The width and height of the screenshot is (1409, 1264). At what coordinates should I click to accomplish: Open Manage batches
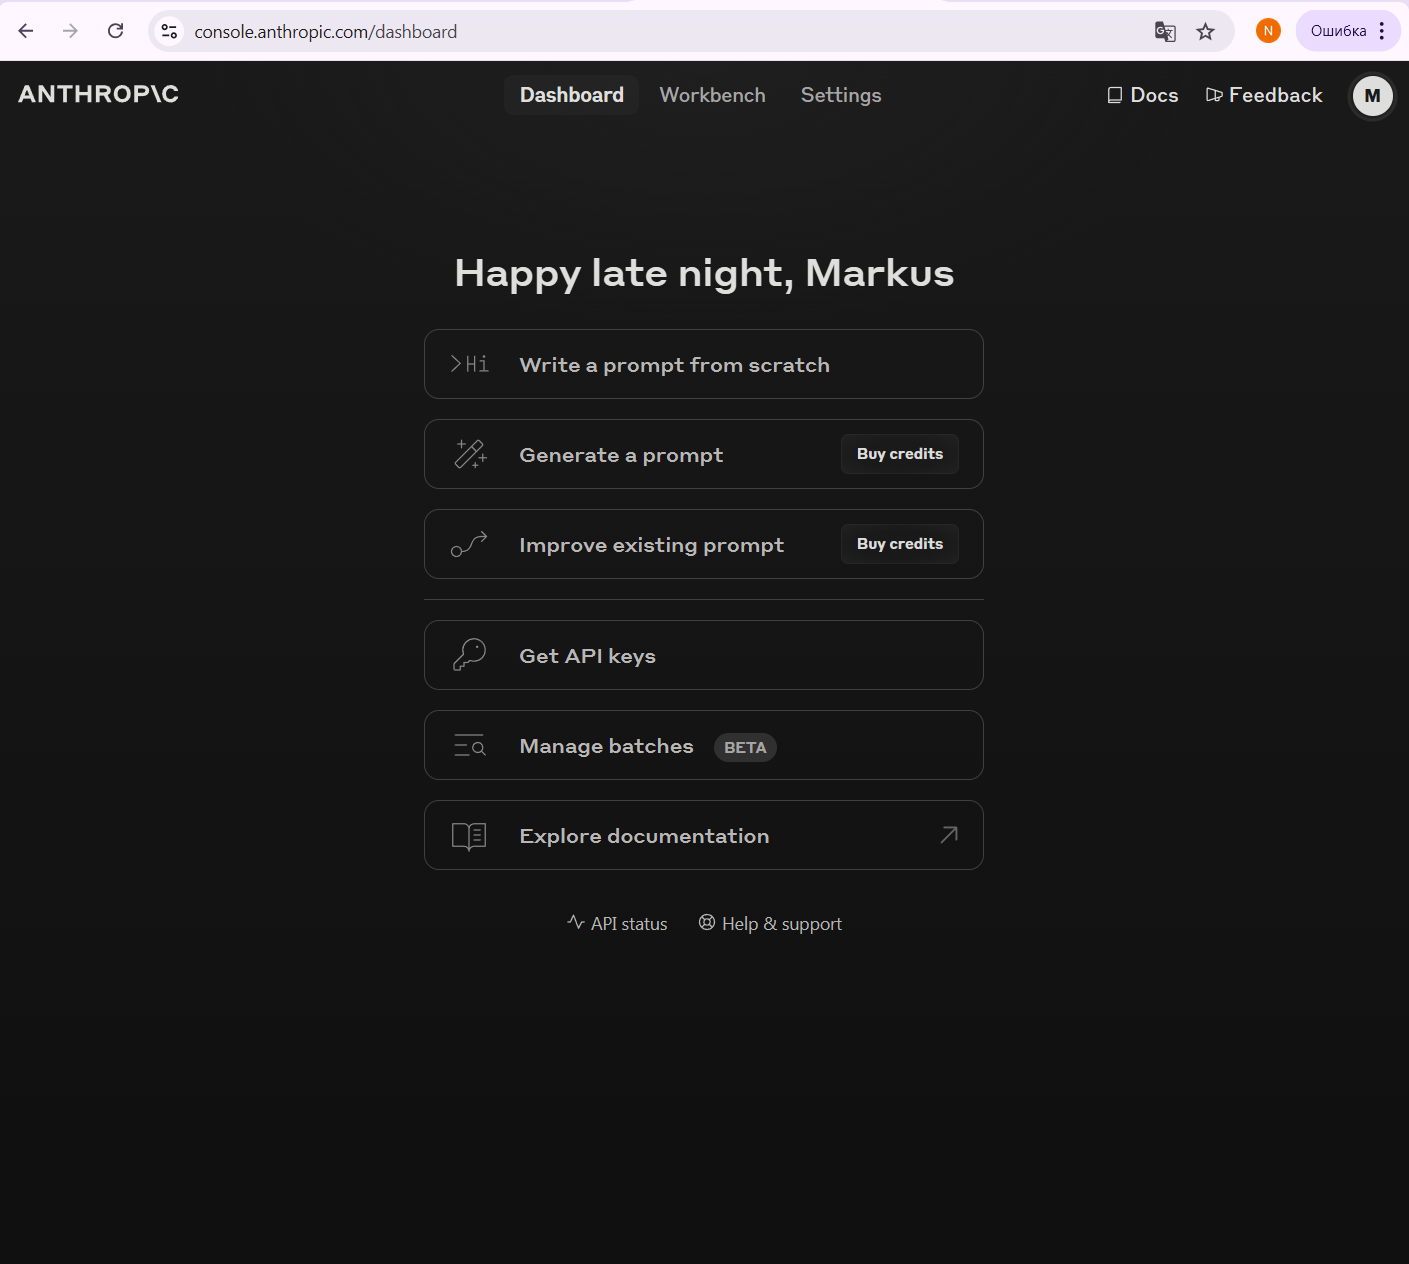coord(704,745)
